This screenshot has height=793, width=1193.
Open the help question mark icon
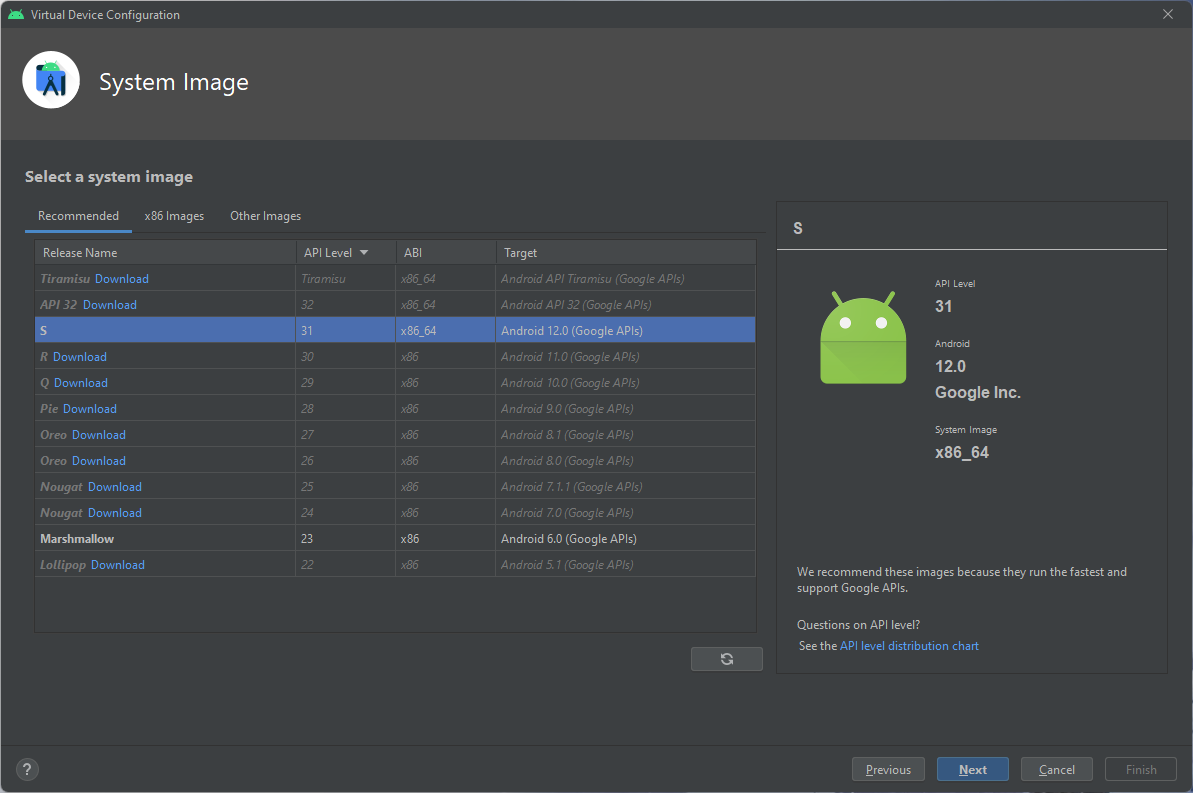click(x=27, y=769)
